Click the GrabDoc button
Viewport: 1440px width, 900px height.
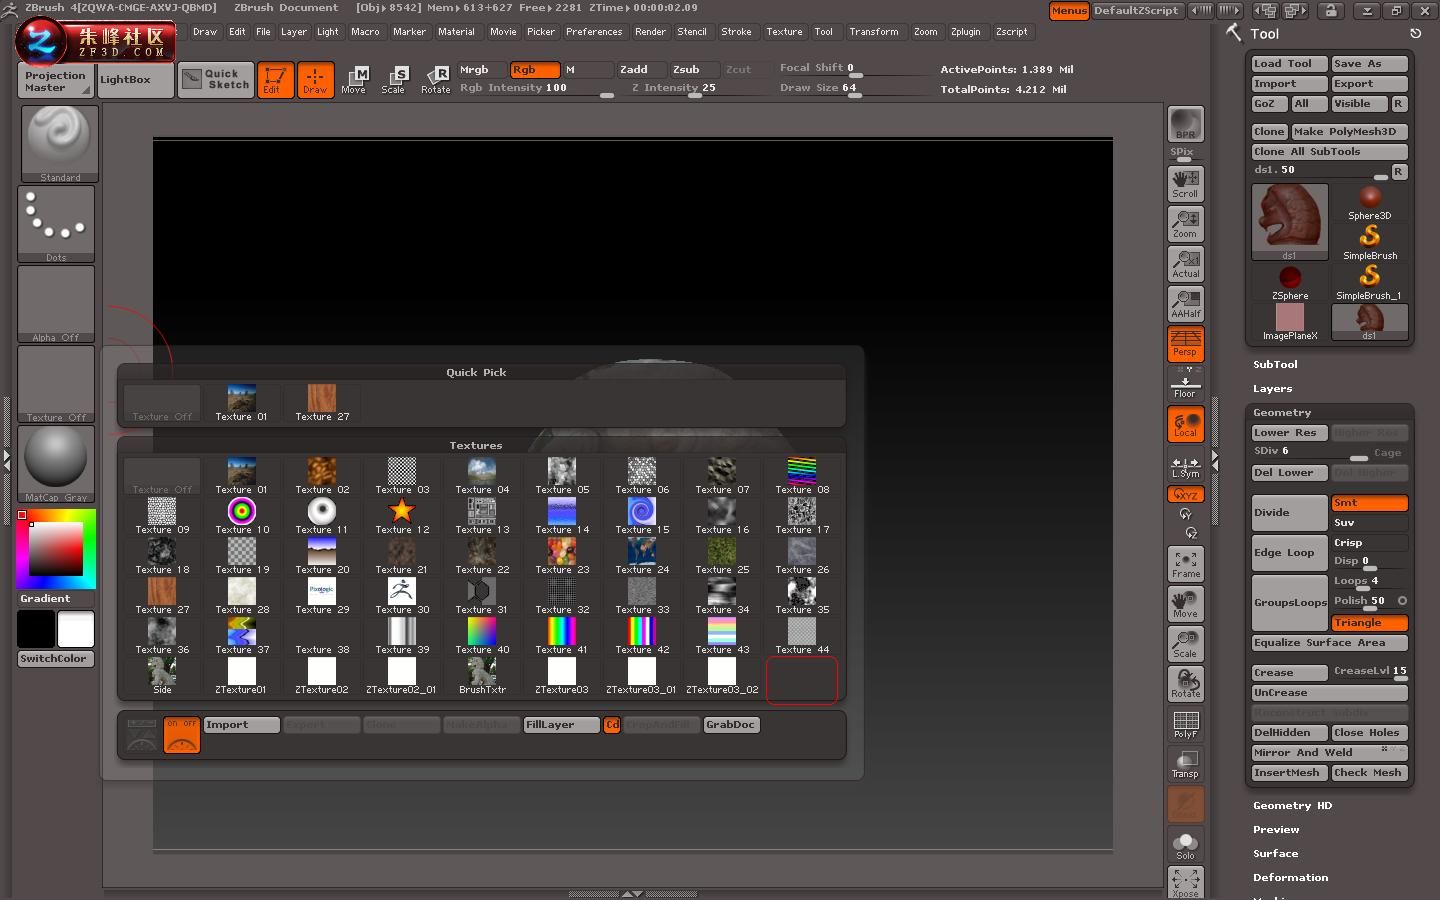[x=731, y=724]
